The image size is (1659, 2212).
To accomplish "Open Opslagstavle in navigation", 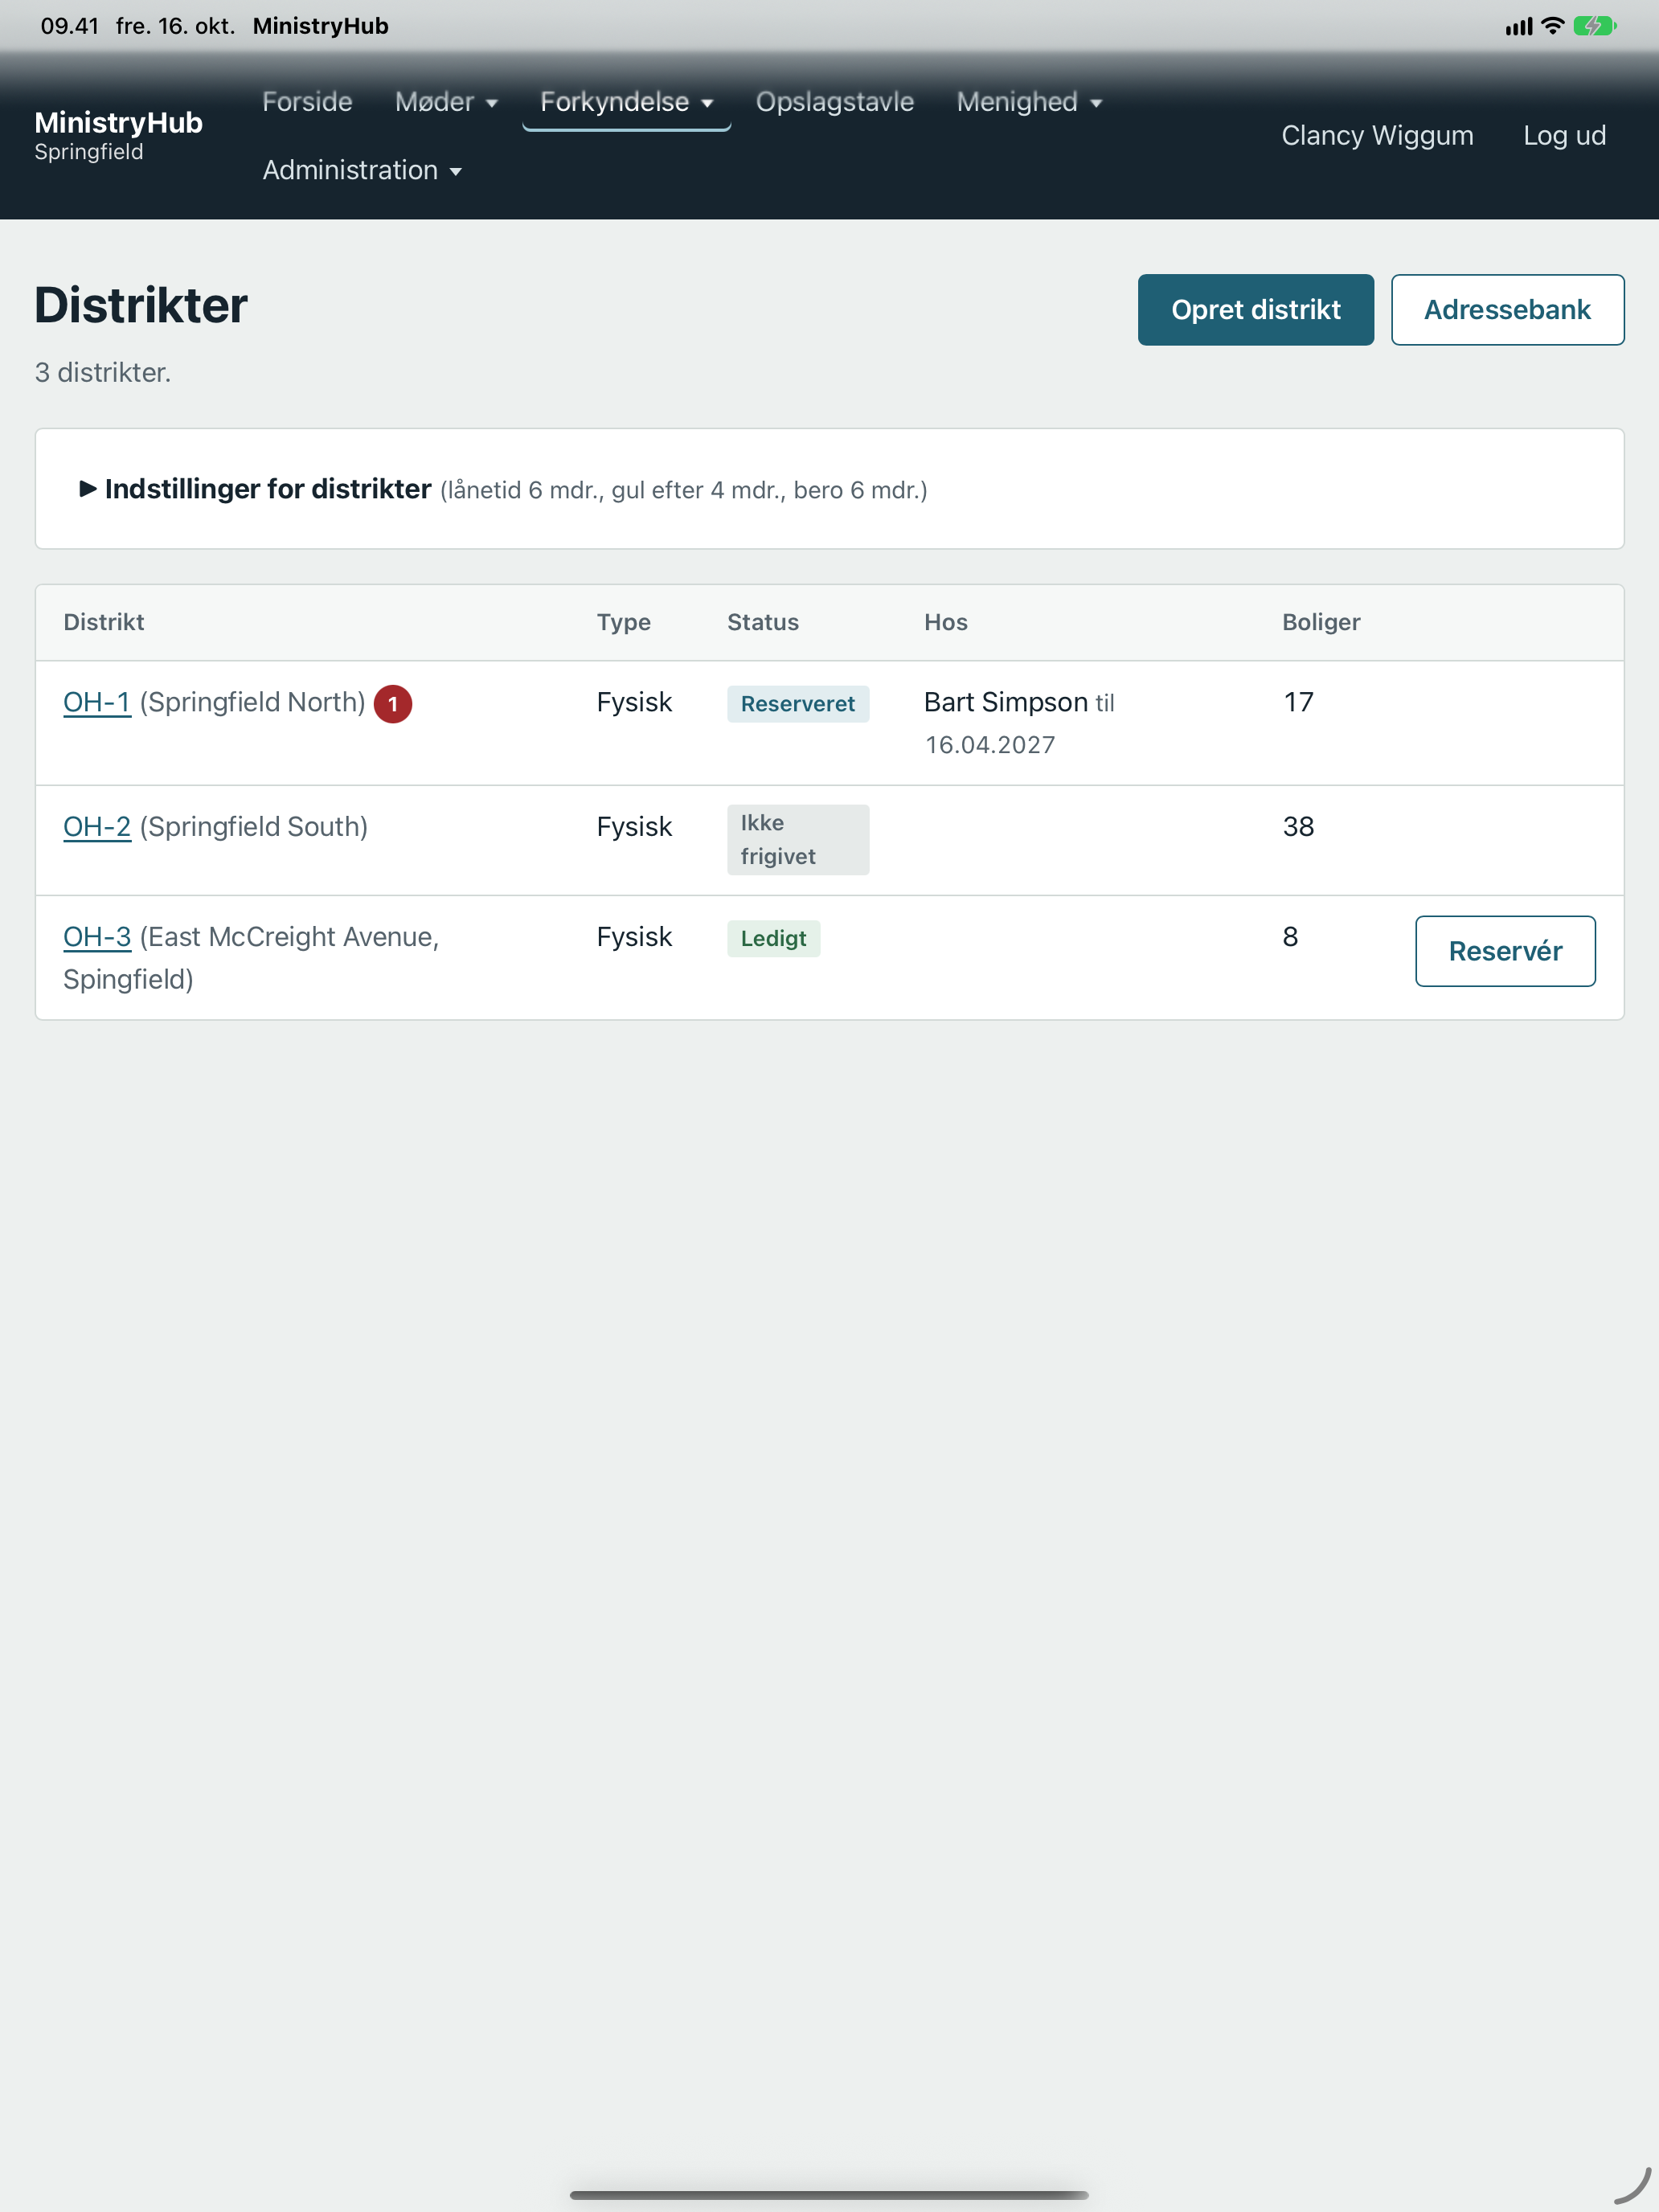I will [x=835, y=102].
